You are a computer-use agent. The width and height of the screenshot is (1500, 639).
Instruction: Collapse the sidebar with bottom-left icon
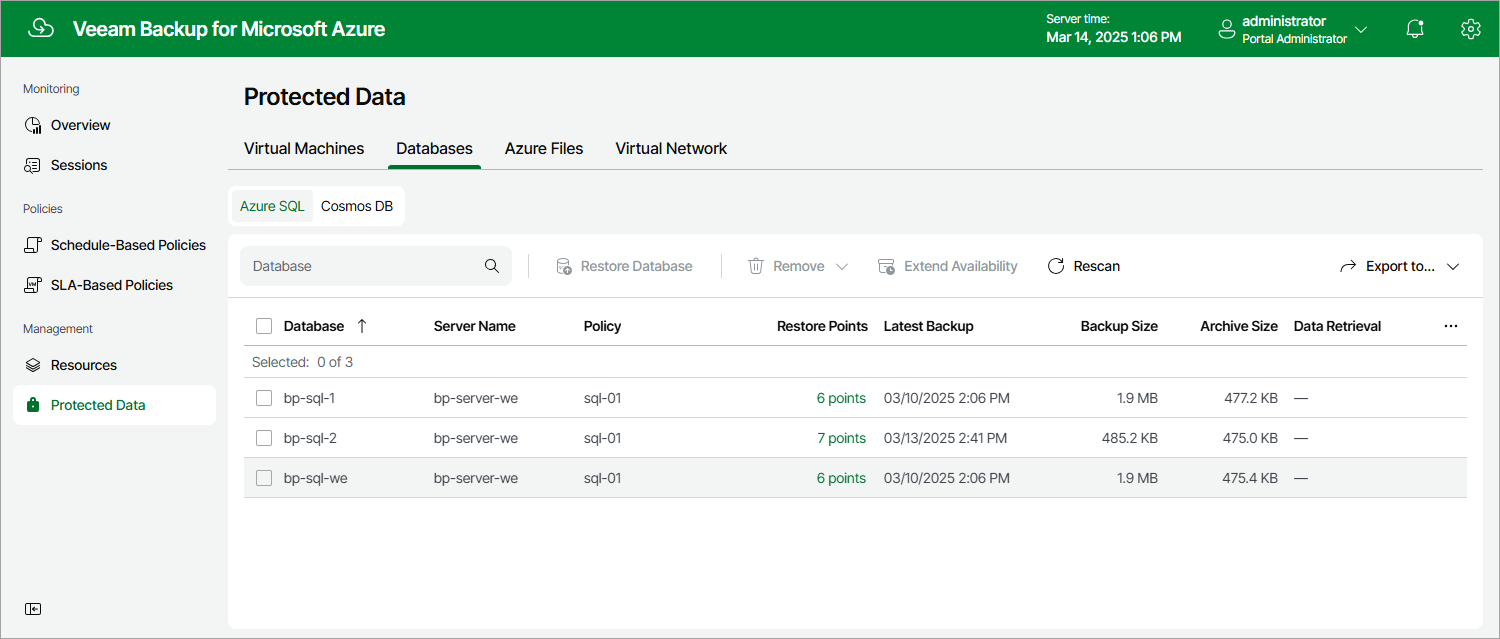click(x=33, y=609)
